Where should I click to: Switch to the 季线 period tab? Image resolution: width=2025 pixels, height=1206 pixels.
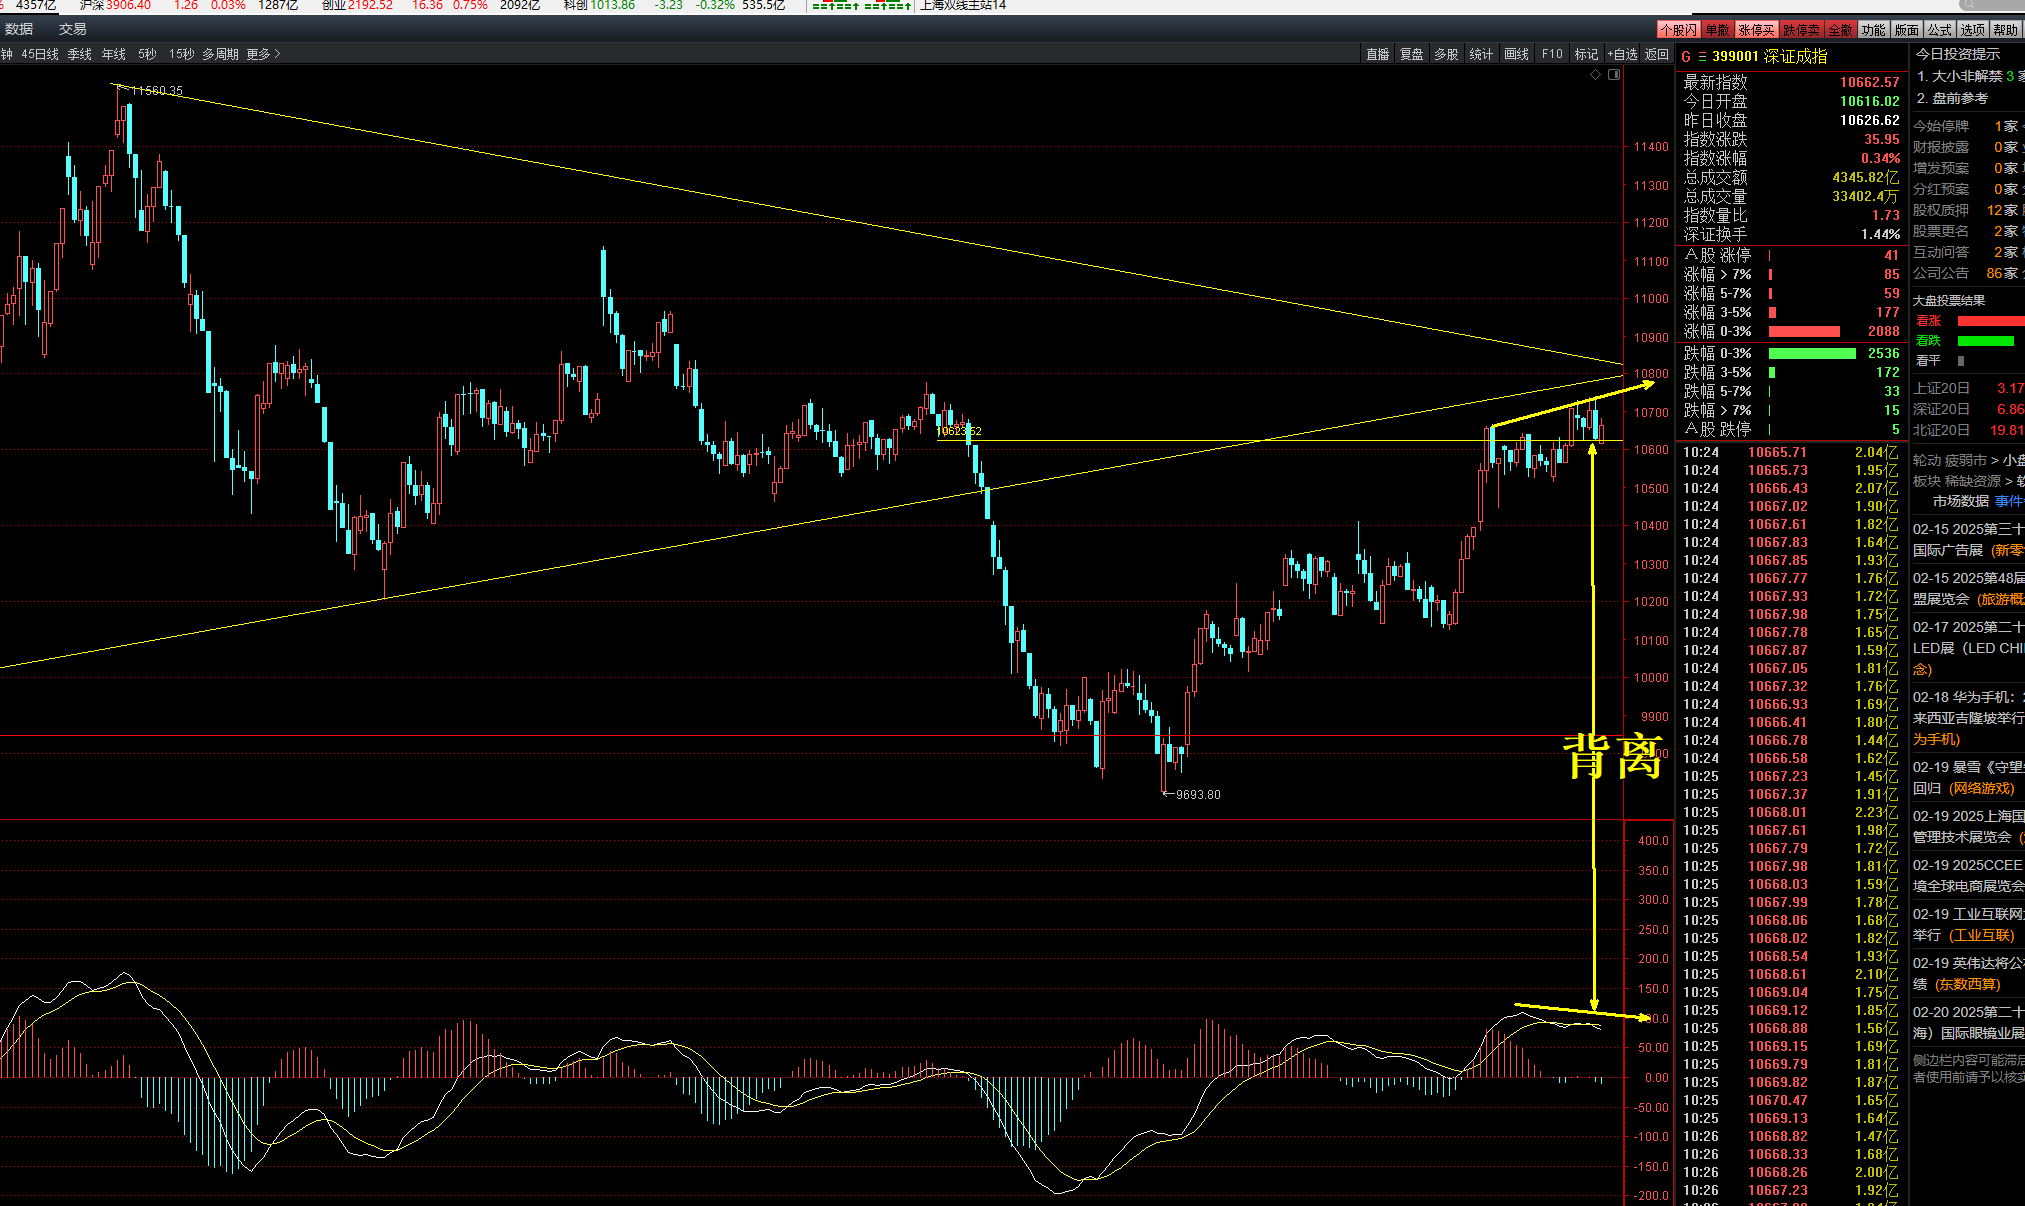[x=80, y=54]
